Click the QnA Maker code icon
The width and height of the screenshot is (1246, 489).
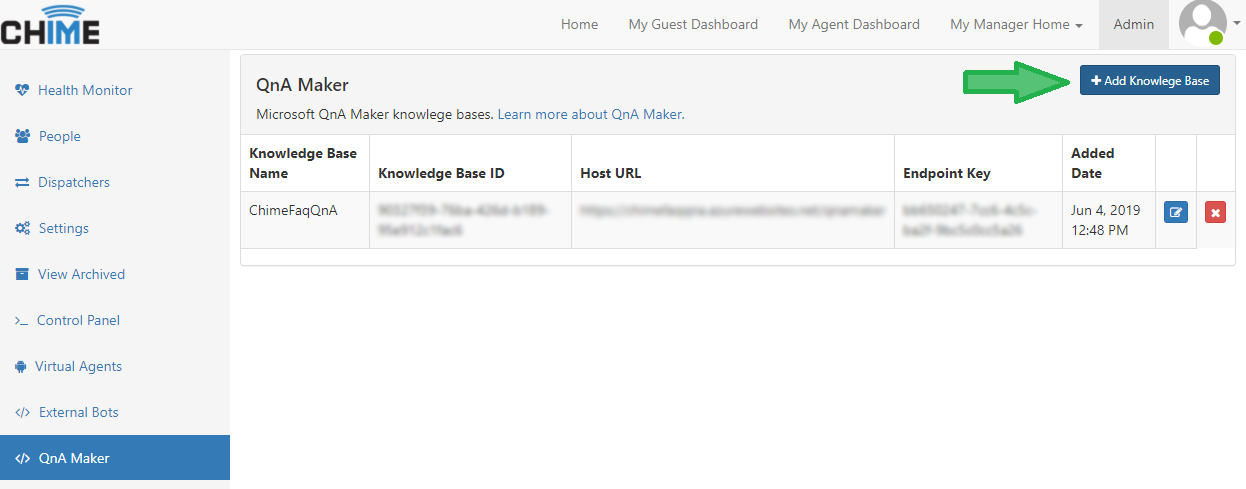(23, 458)
